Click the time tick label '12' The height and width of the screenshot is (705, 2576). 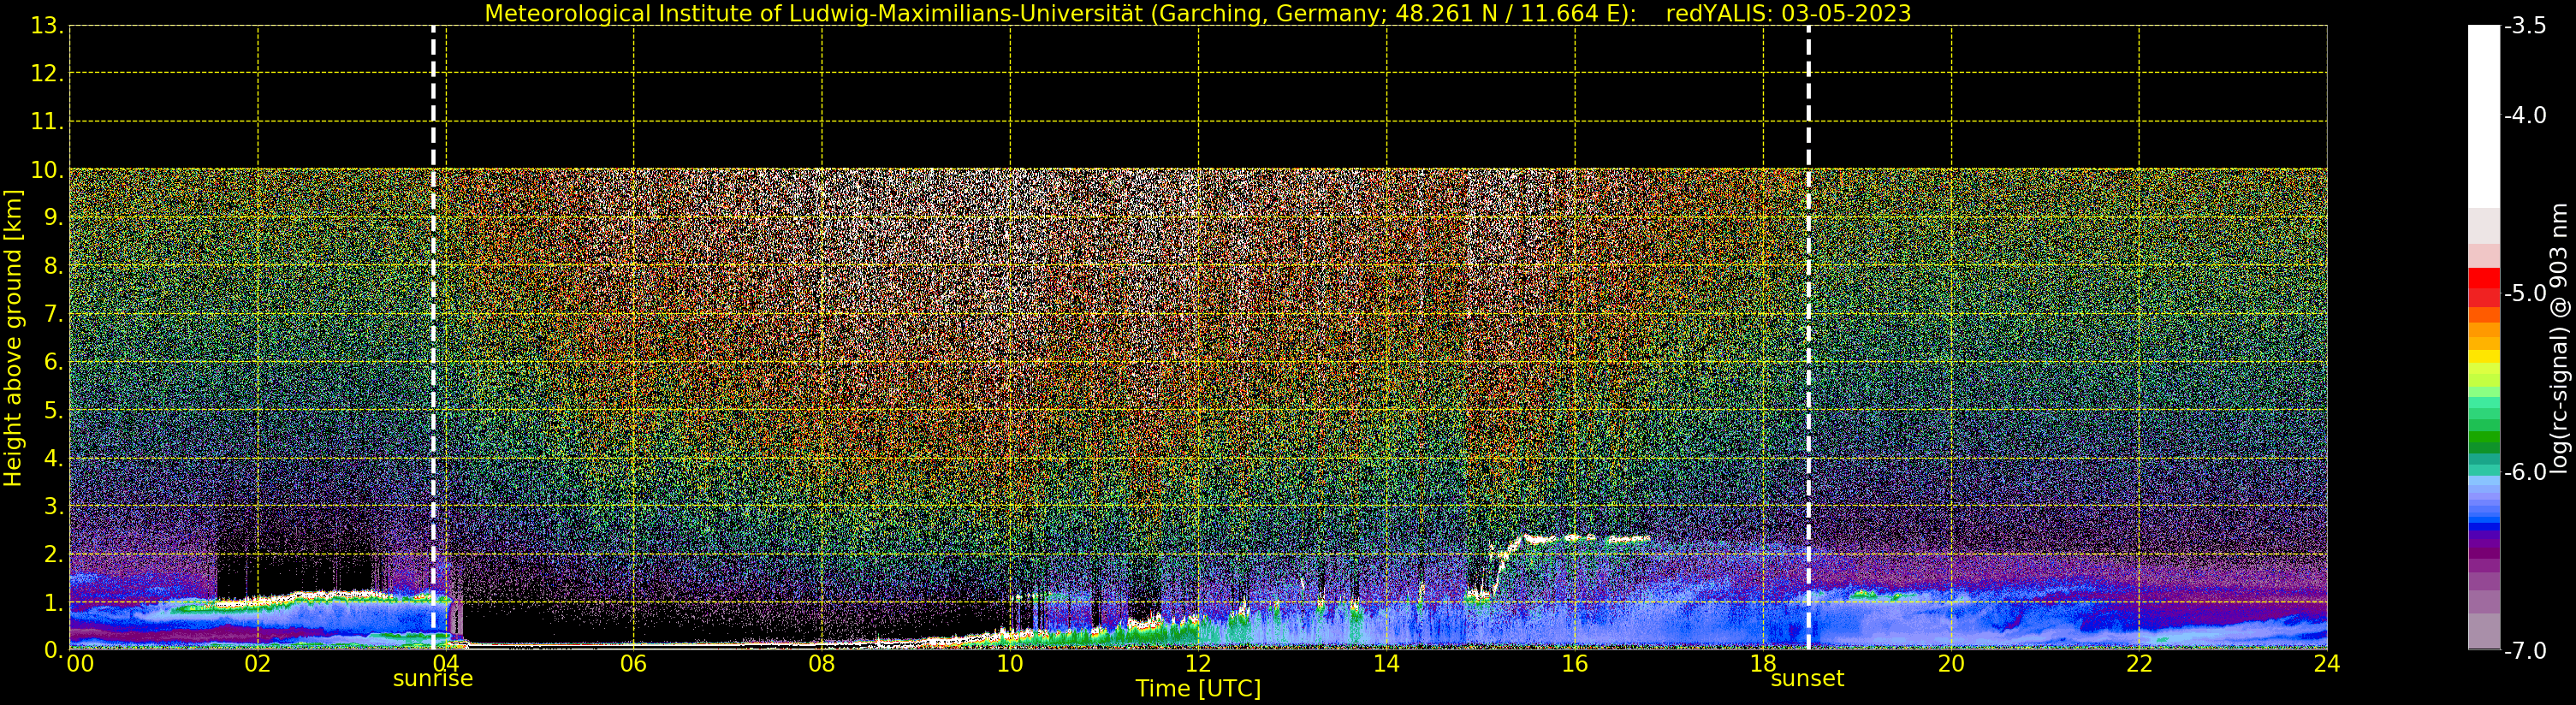[1198, 664]
